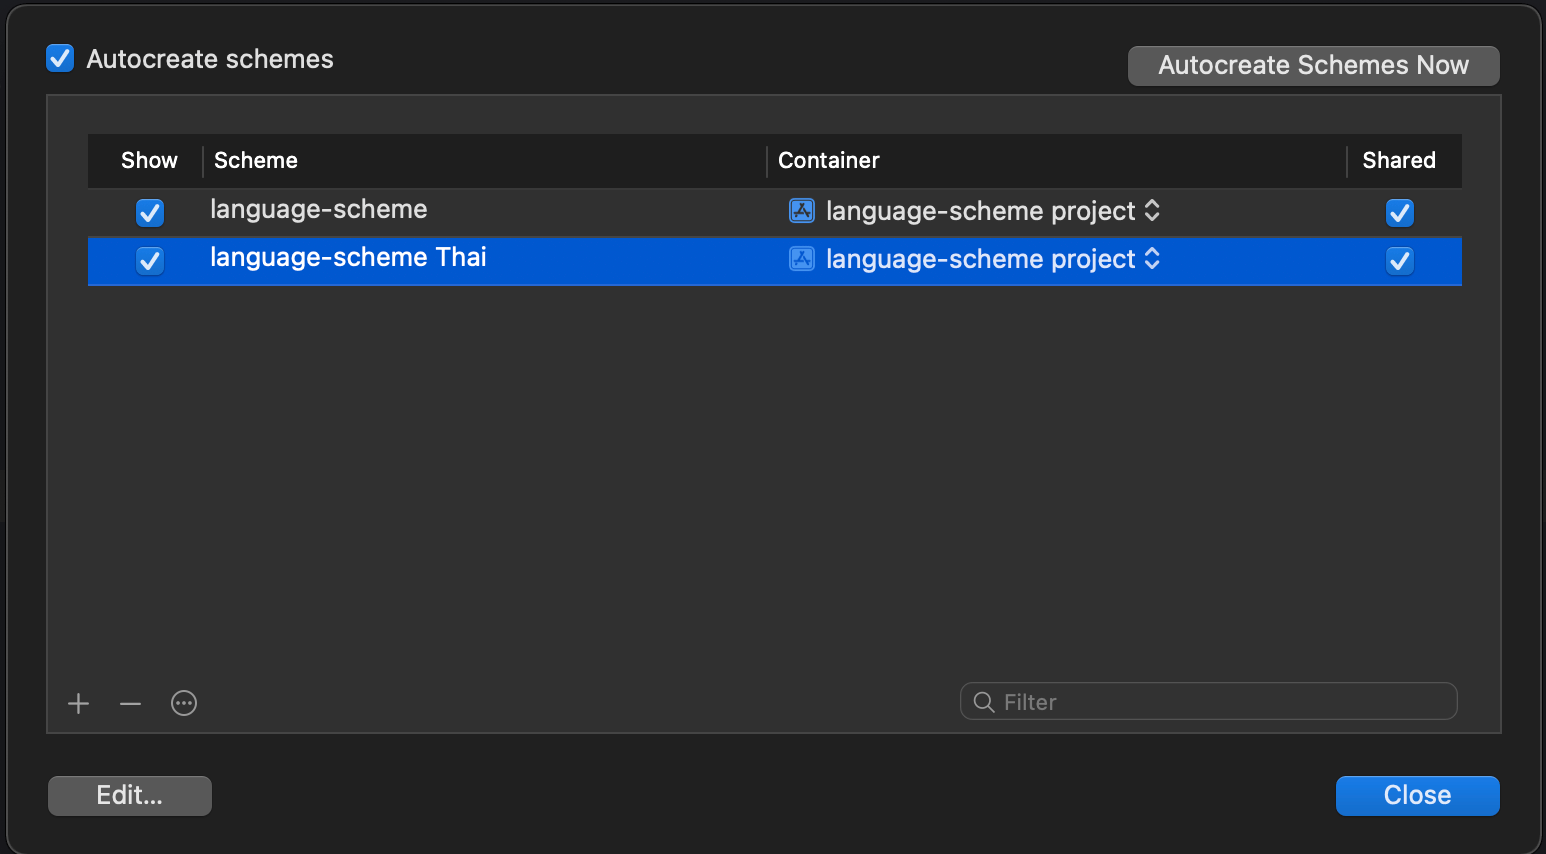Uncheck Show for language-scheme Thai
The width and height of the screenshot is (1546, 854).
click(150, 261)
